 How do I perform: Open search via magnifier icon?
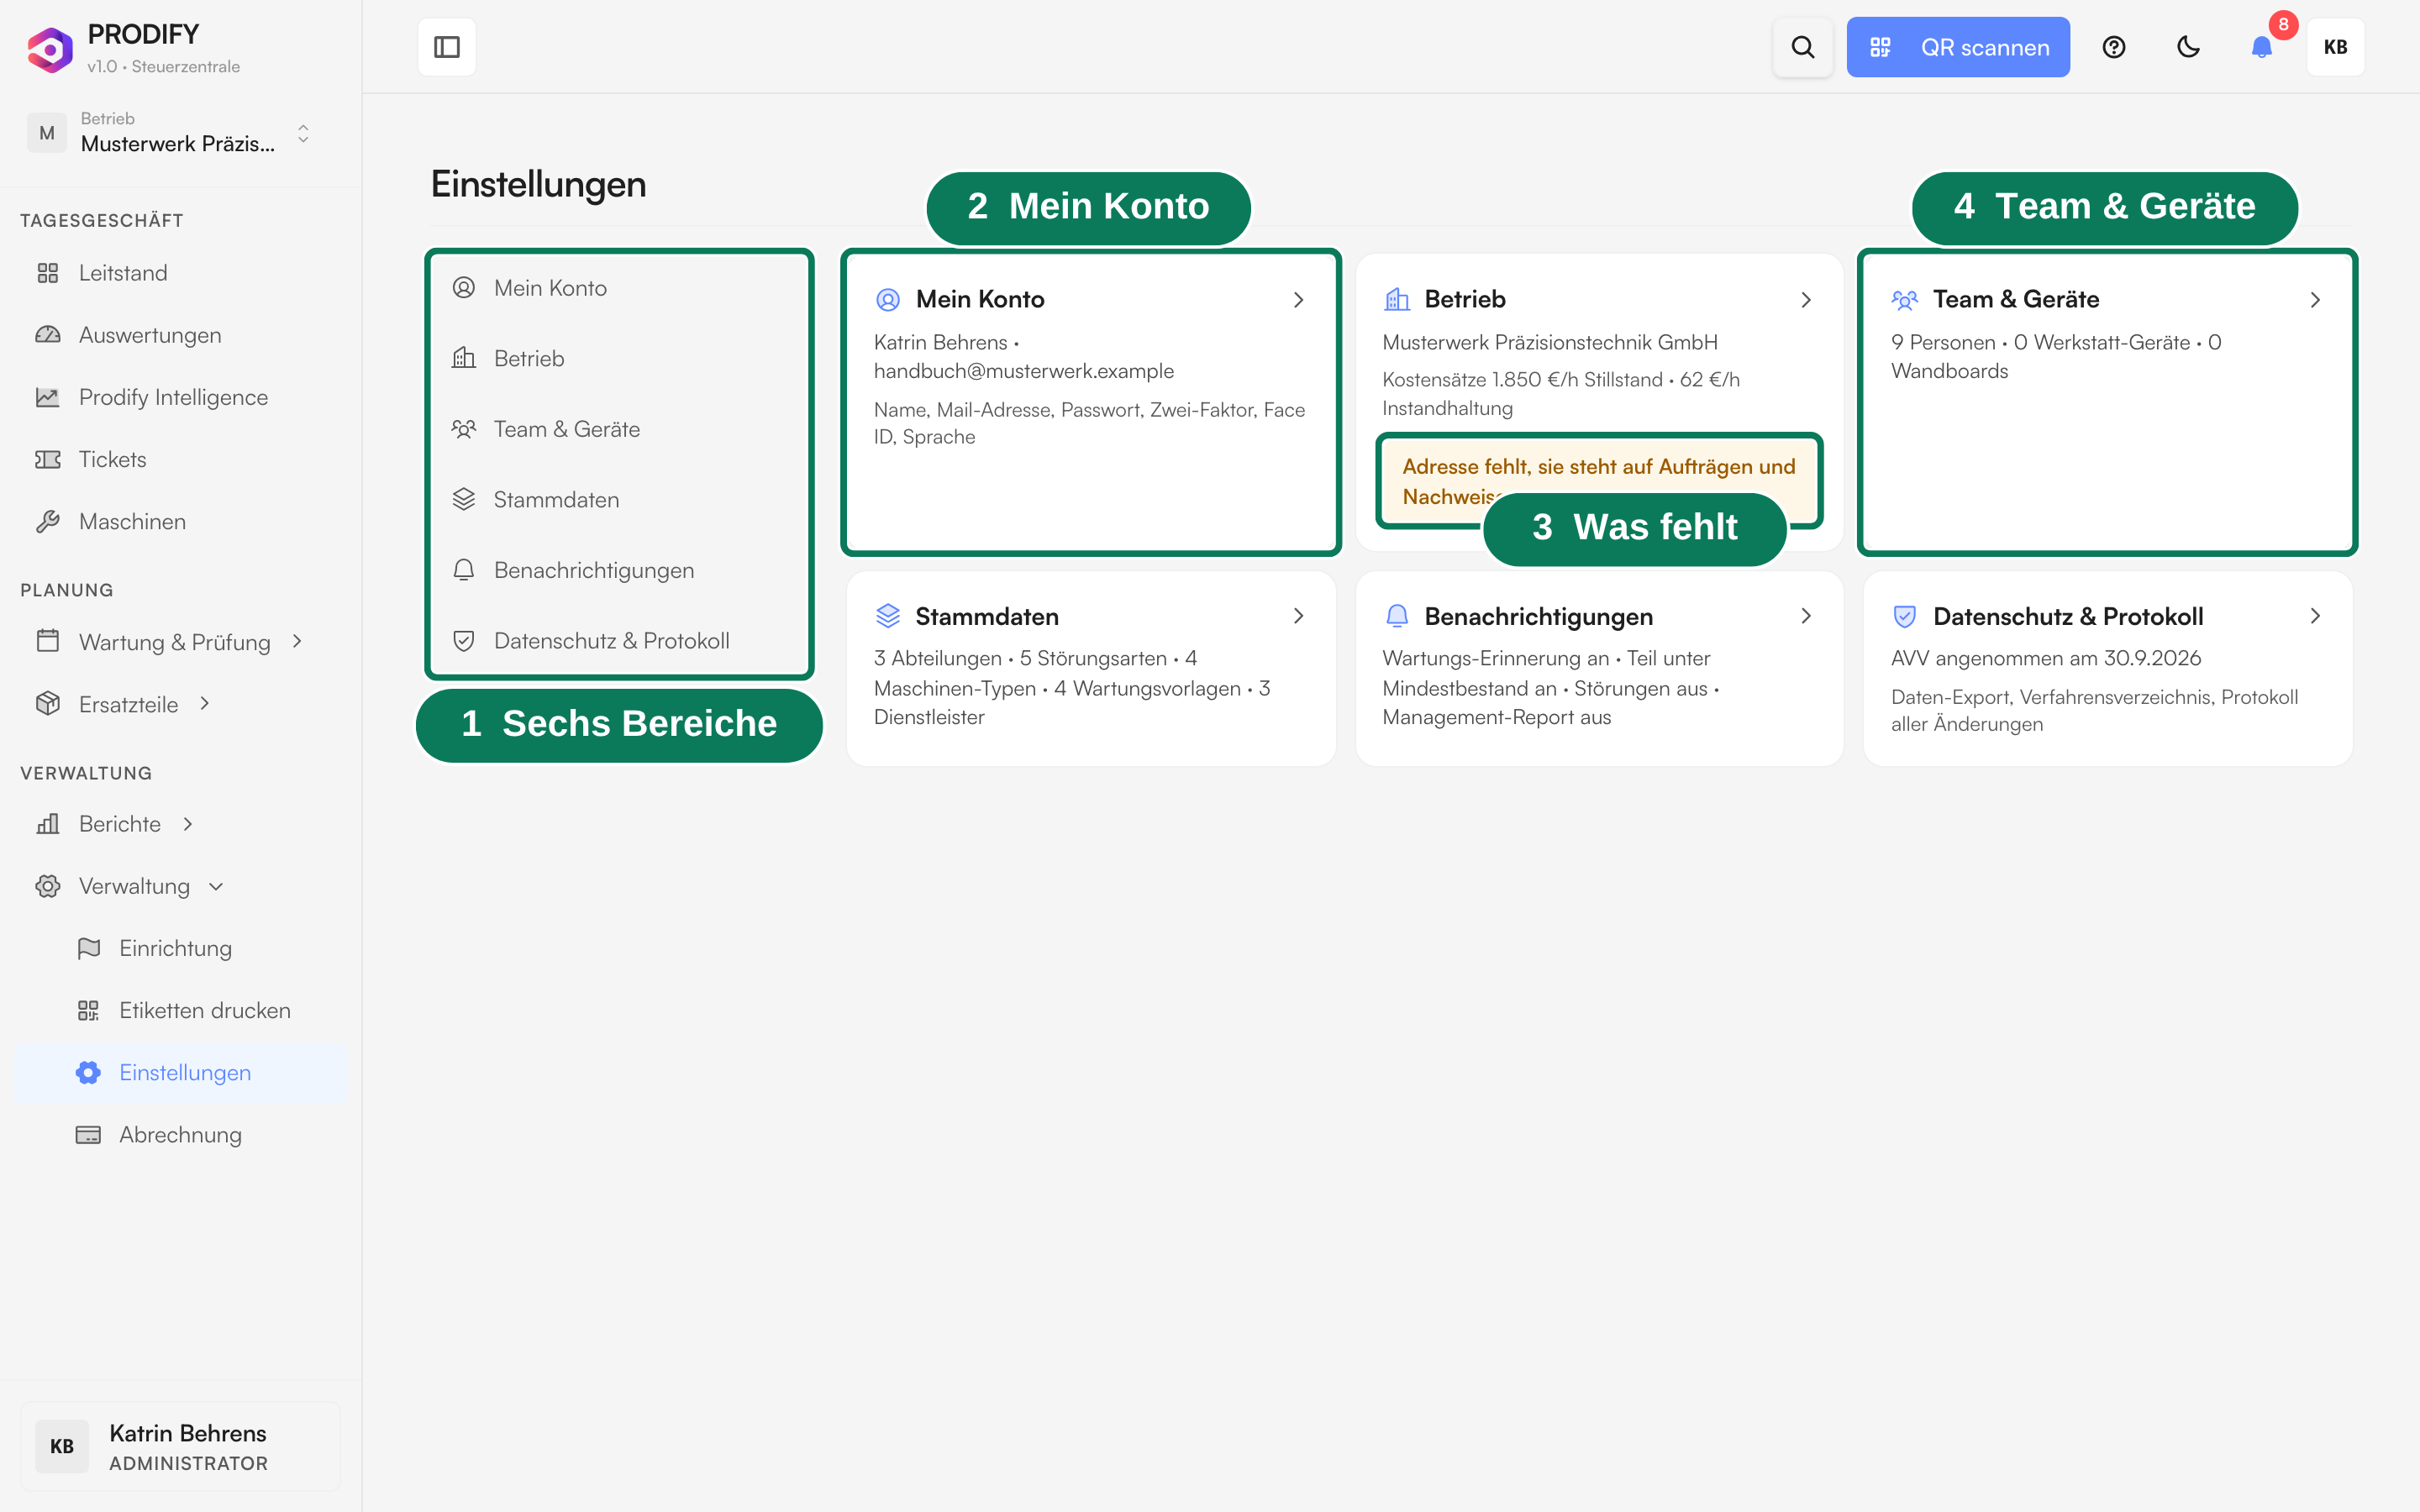[1802, 47]
